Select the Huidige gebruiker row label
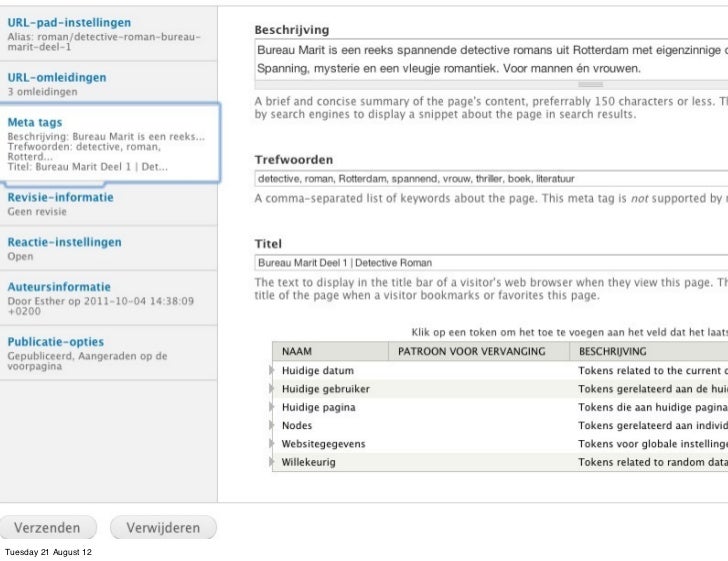Screen dimensions: 728x561 click(x=325, y=389)
